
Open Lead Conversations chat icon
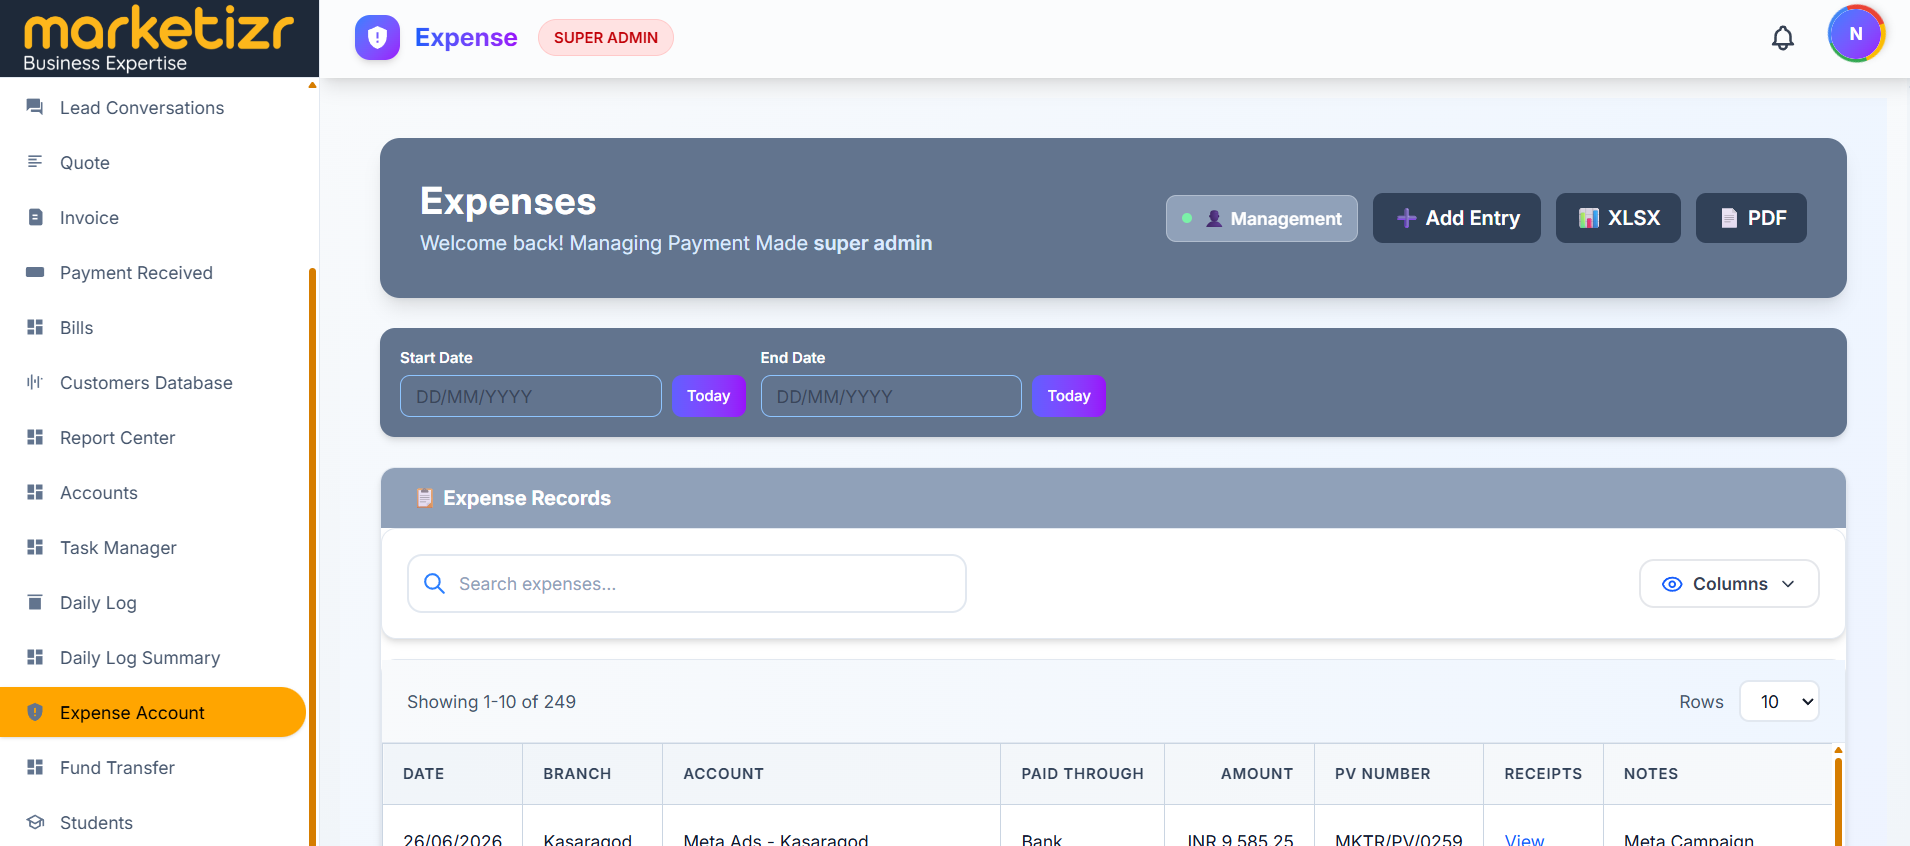pos(35,107)
